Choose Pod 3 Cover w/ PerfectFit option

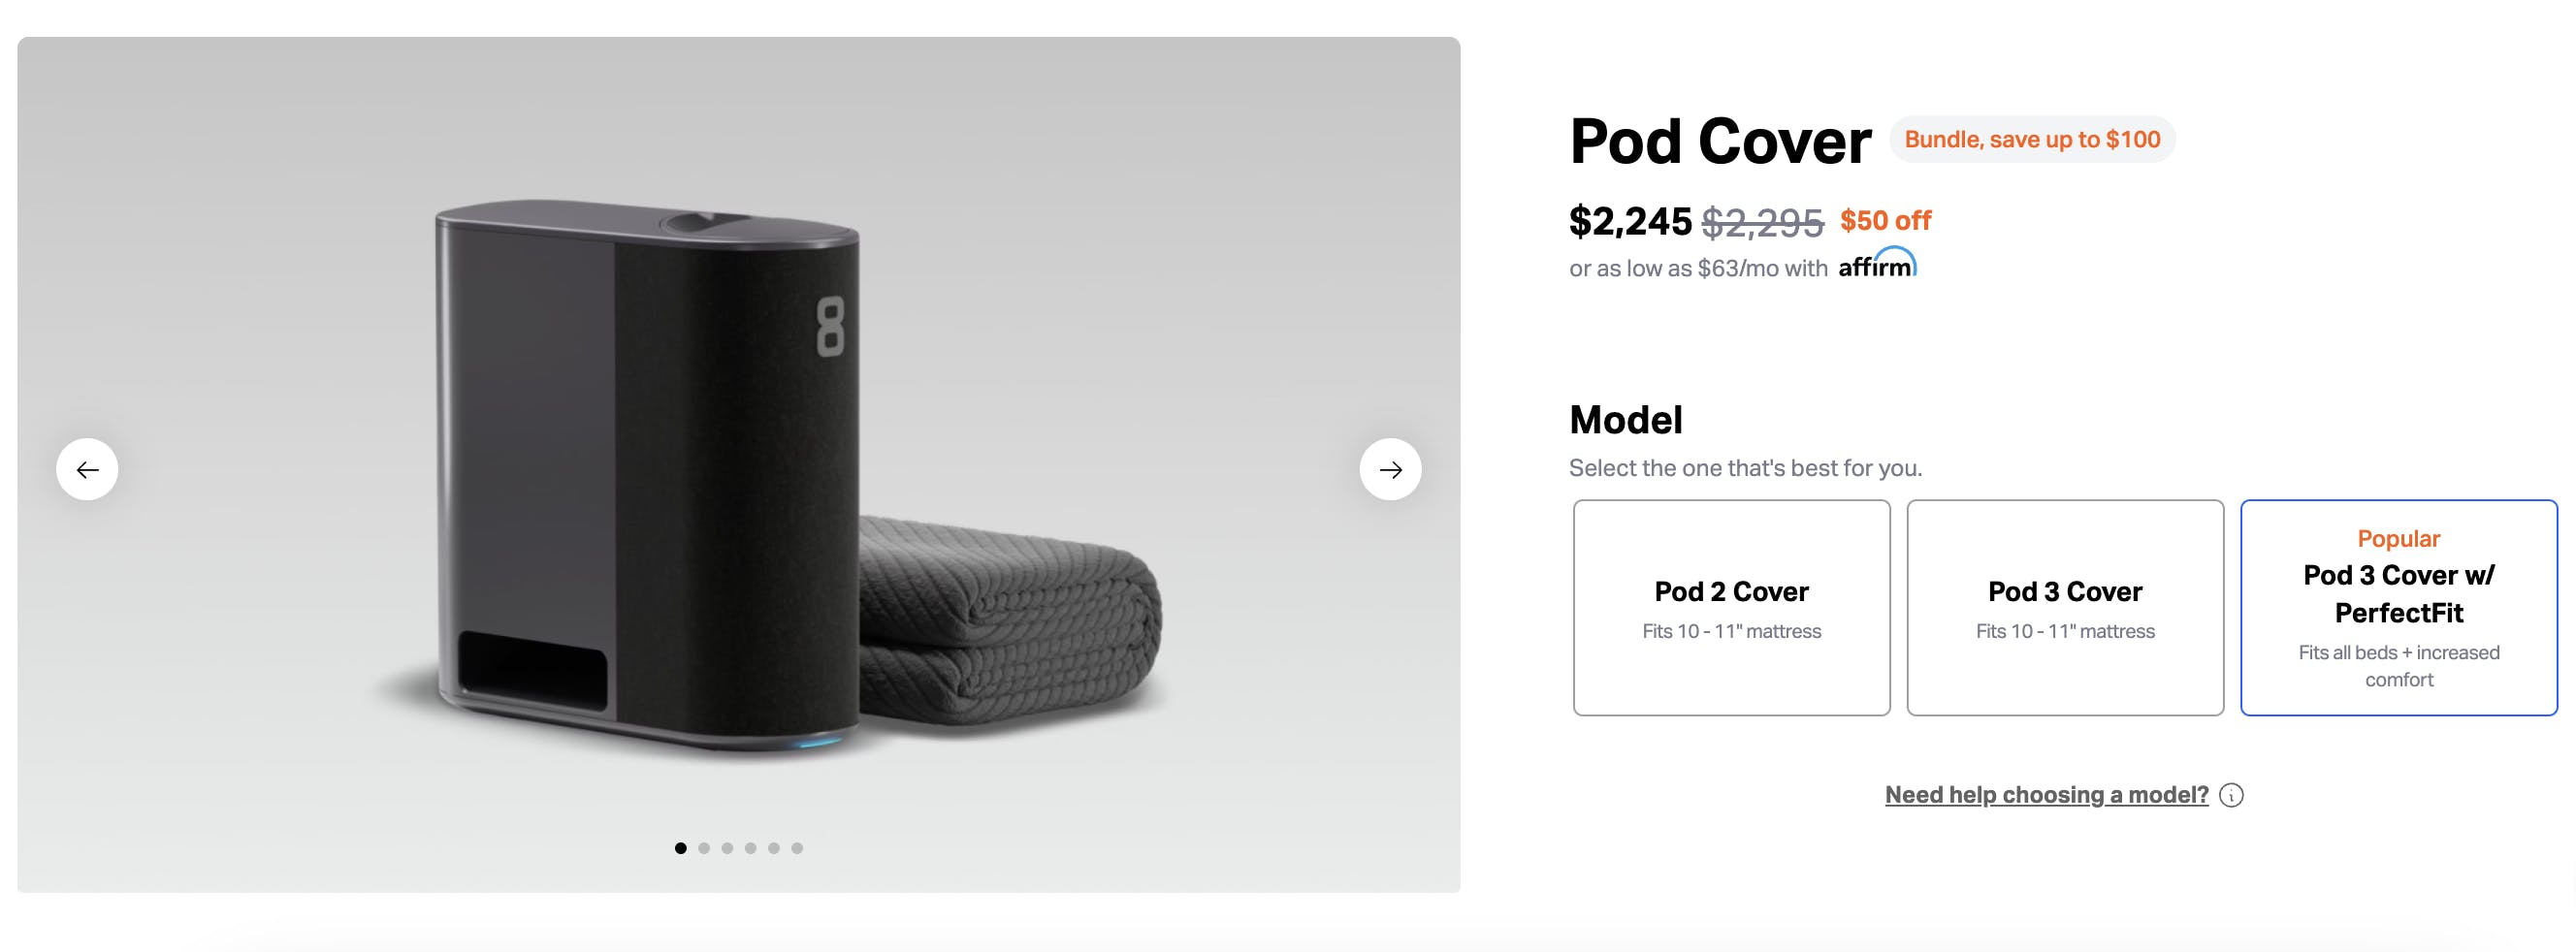[x=2398, y=607]
